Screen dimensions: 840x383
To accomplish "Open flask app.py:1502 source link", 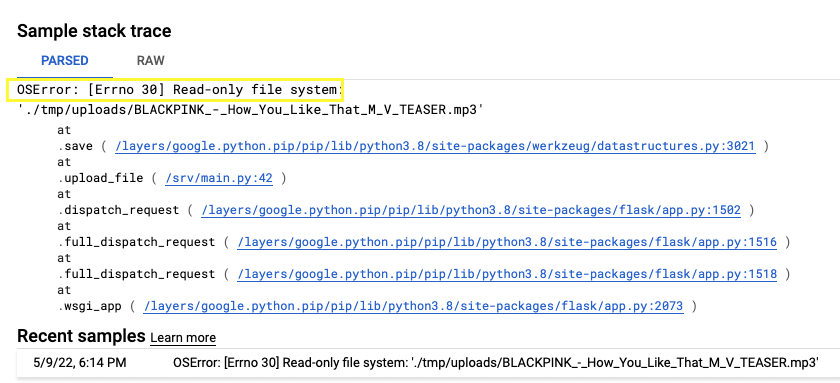I will point(471,210).
